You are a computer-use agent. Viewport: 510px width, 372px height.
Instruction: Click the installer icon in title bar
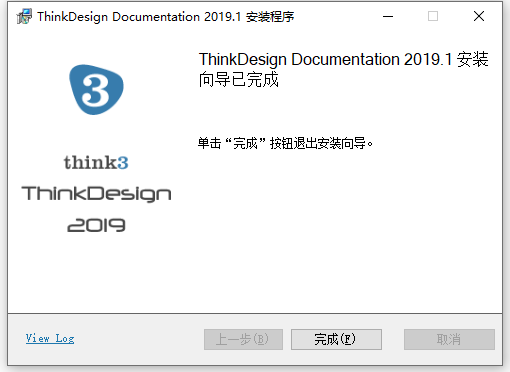coord(24,16)
